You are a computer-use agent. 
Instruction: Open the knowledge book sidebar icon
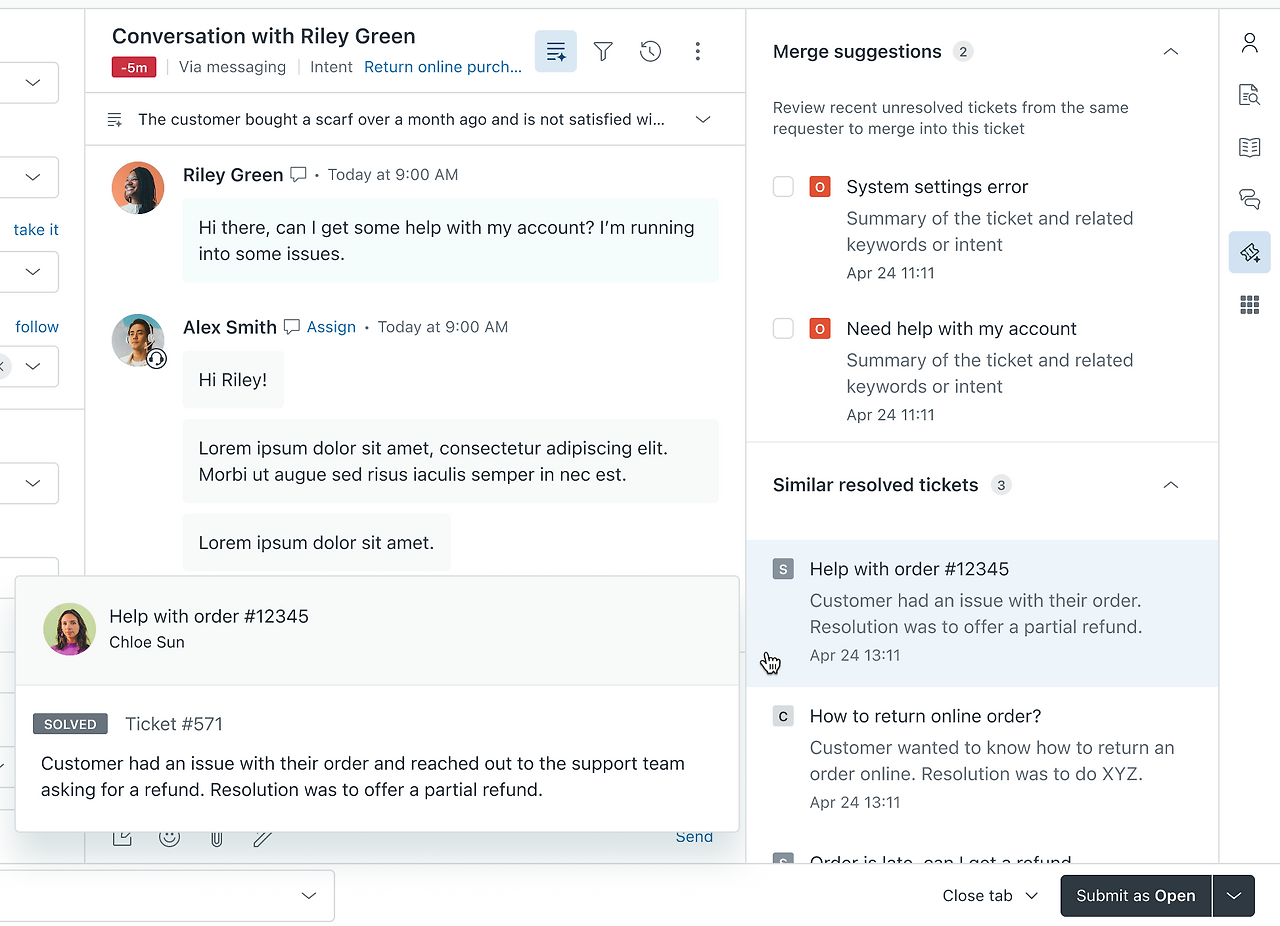coord(1250,147)
